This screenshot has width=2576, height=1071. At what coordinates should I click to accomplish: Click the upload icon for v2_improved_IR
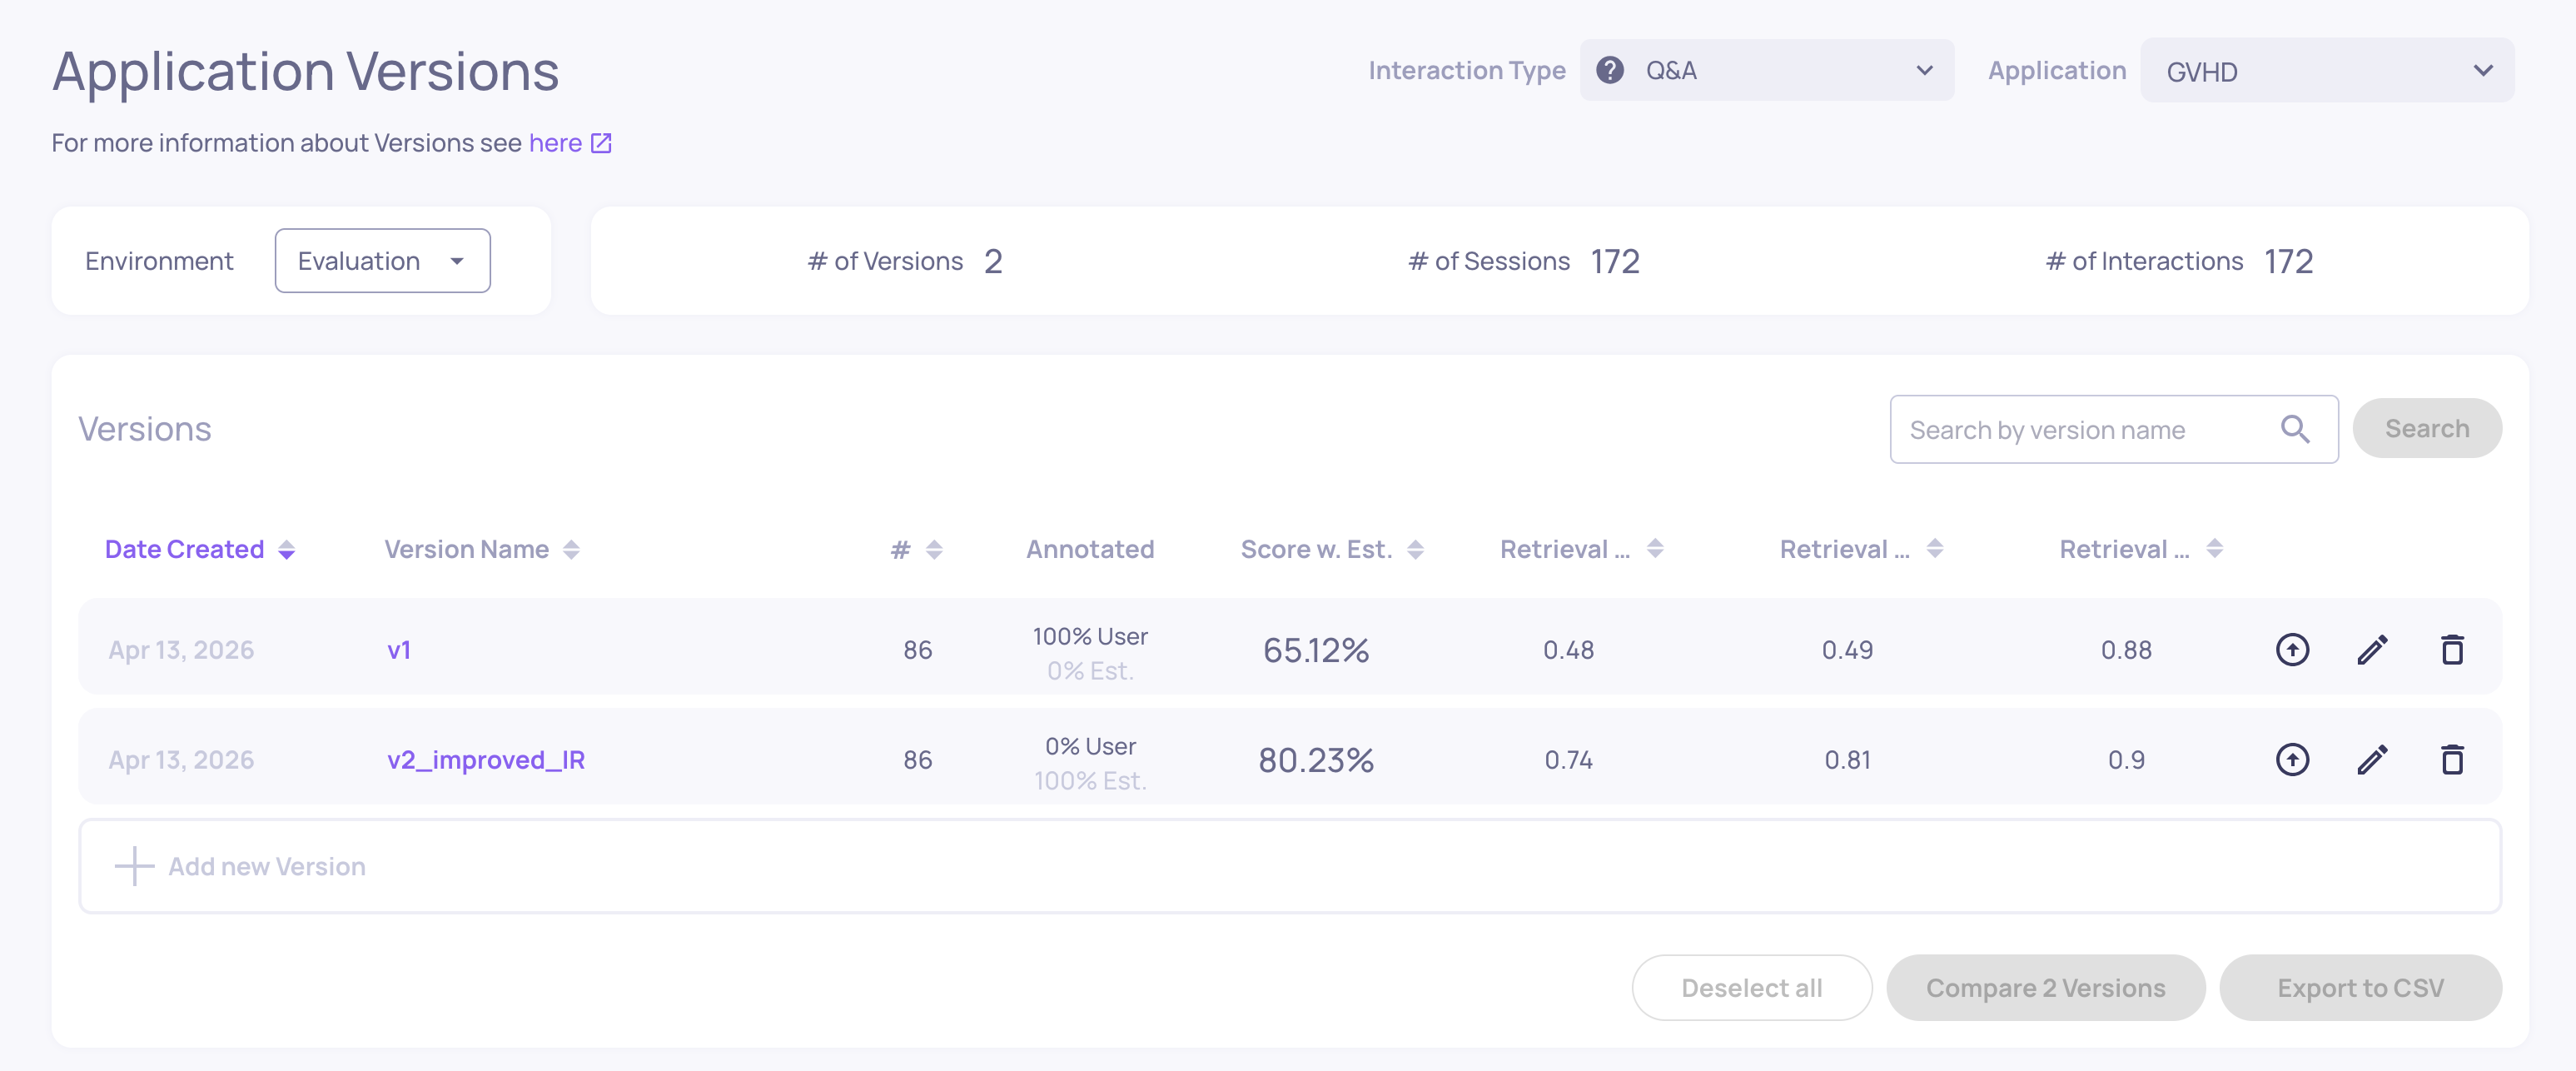2292,760
